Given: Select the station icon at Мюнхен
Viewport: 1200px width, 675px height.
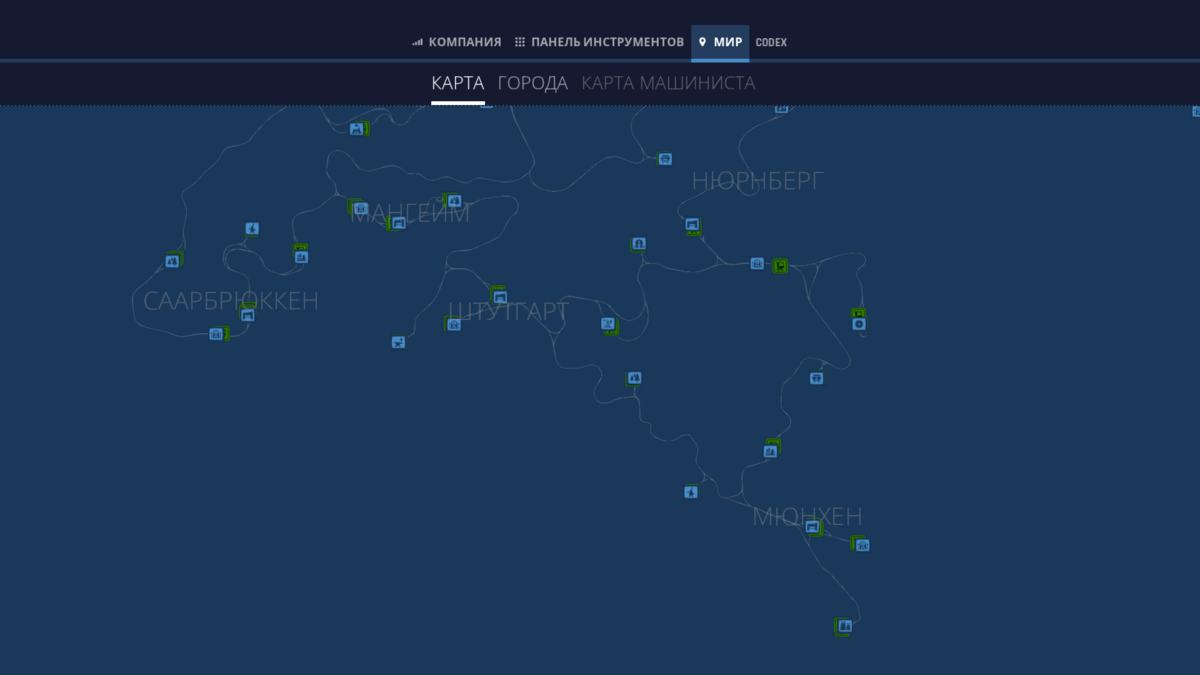Looking at the screenshot, I should [x=812, y=526].
